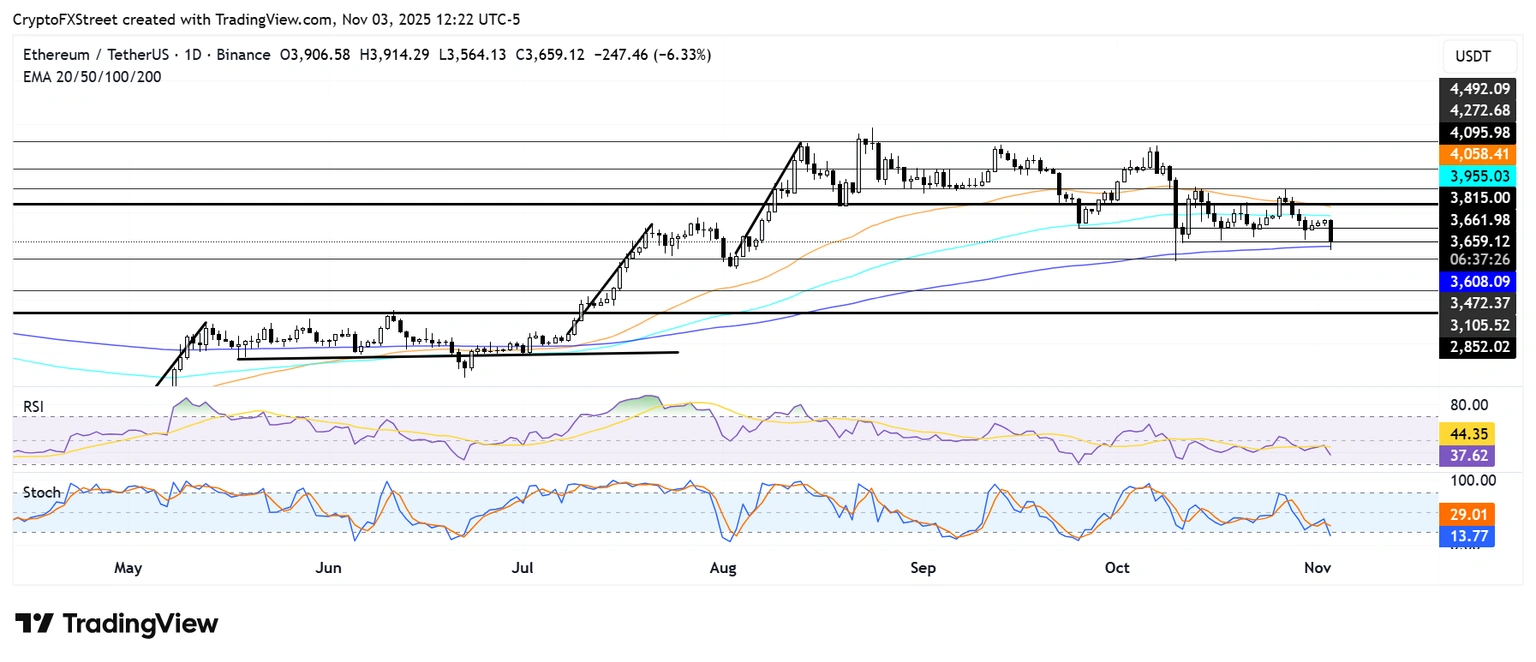The width and height of the screenshot is (1536, 662).
Task: Select the EMA 20/50/100/200 indicator legend
Action: coord(91,76)
